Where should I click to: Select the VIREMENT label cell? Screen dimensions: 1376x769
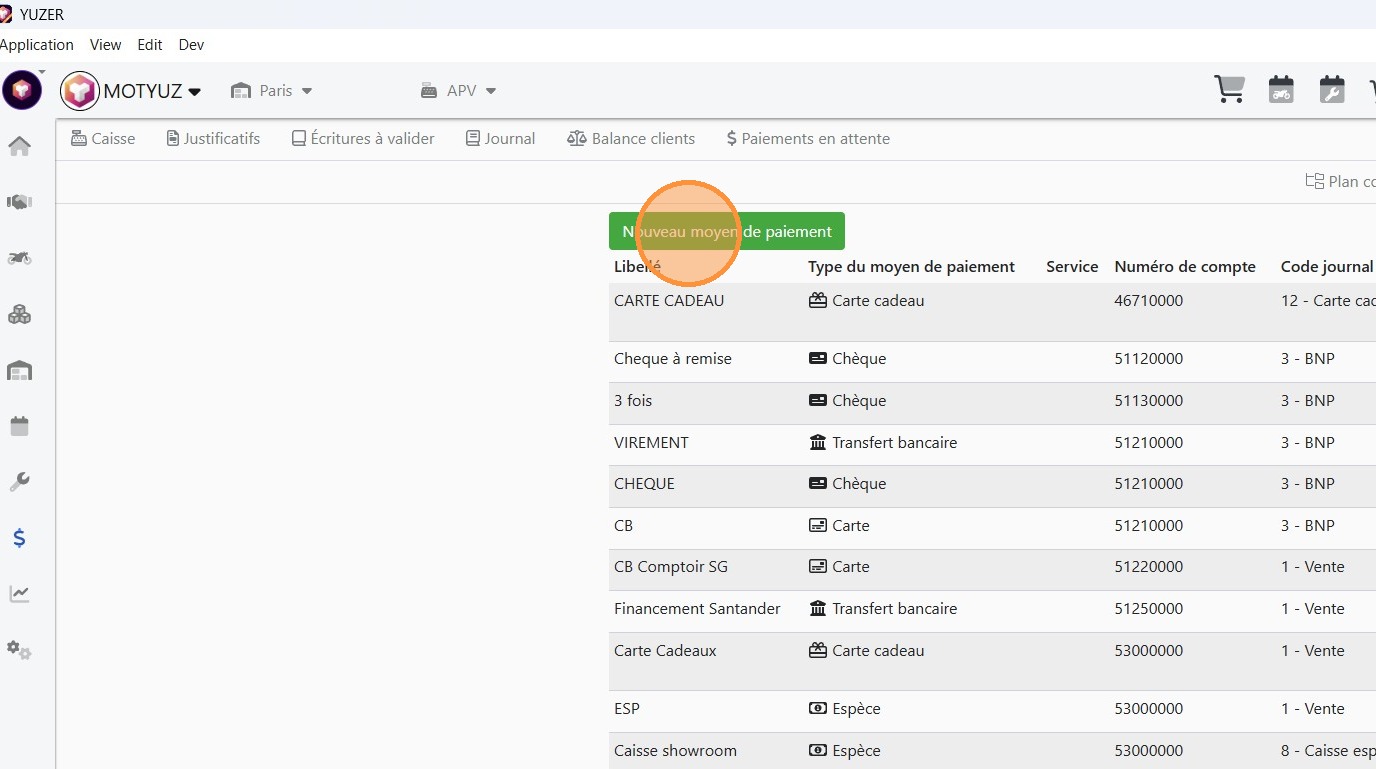tap(651, 442)
